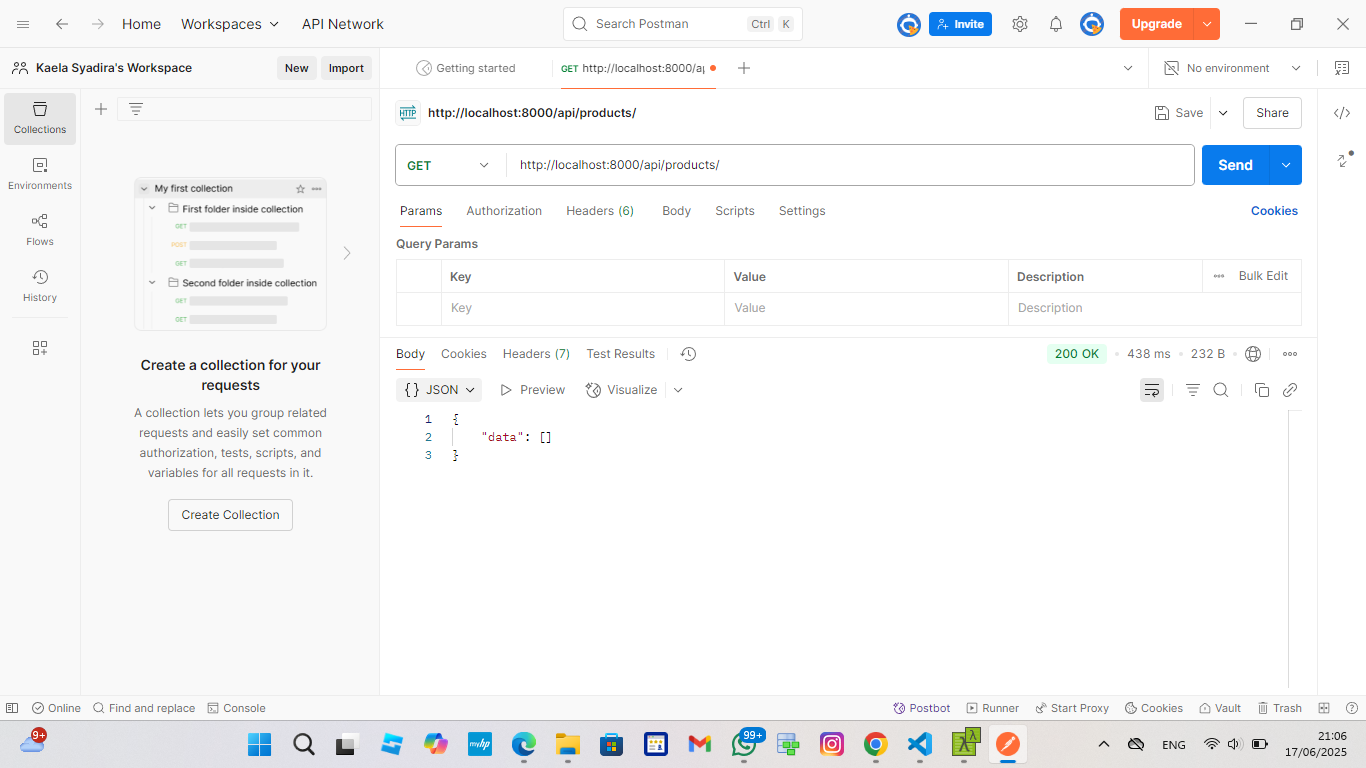1366x768 pixels.
Task: Copy the response body to clipboard
Action: [1261, 390]
